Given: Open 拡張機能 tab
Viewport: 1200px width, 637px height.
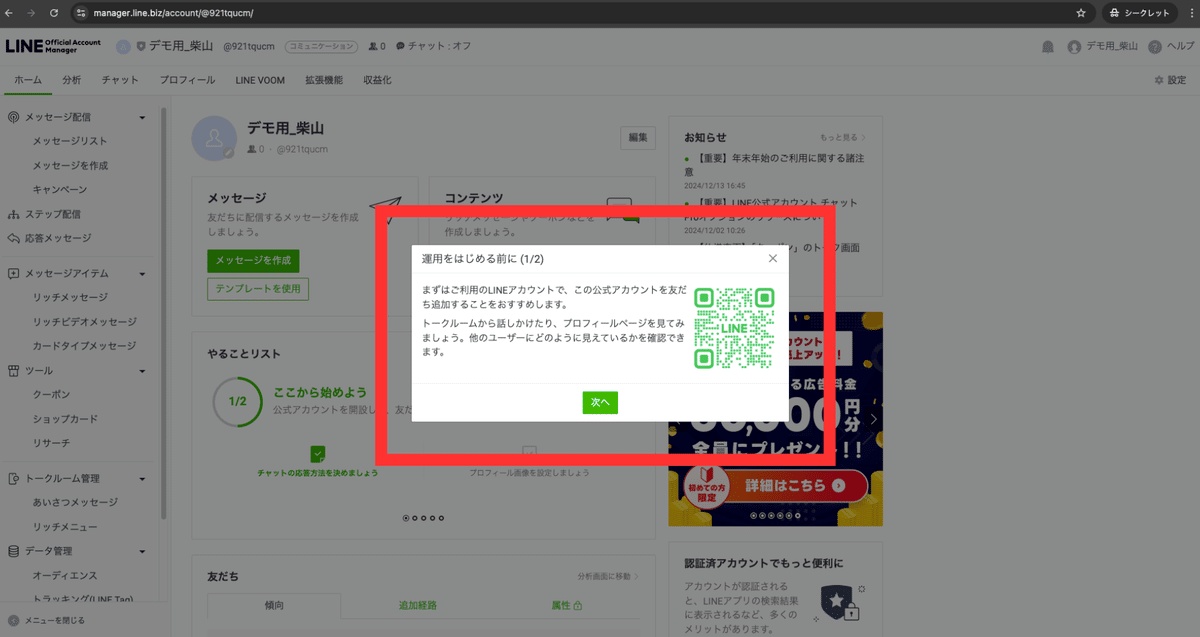Looking at the screenshot, I should tap(324, 80).
